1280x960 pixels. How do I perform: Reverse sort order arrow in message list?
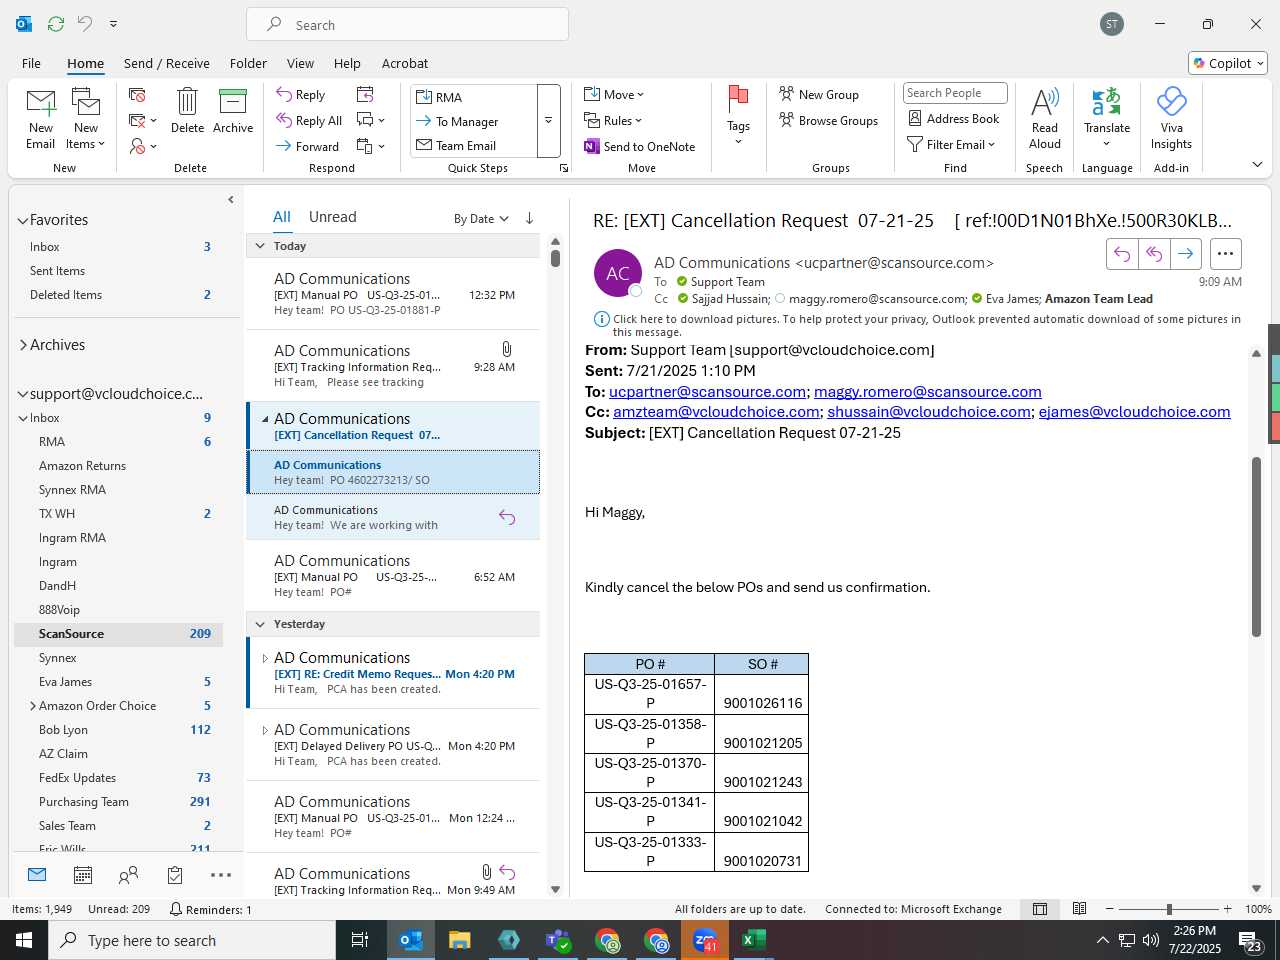529,218
